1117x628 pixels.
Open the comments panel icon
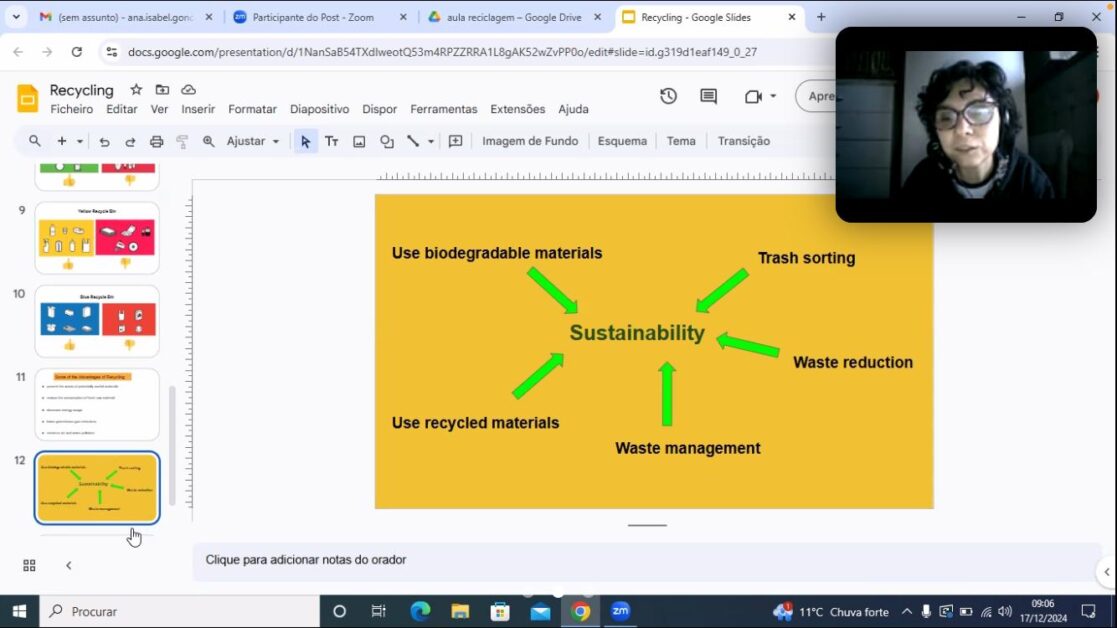pos(708,96)
